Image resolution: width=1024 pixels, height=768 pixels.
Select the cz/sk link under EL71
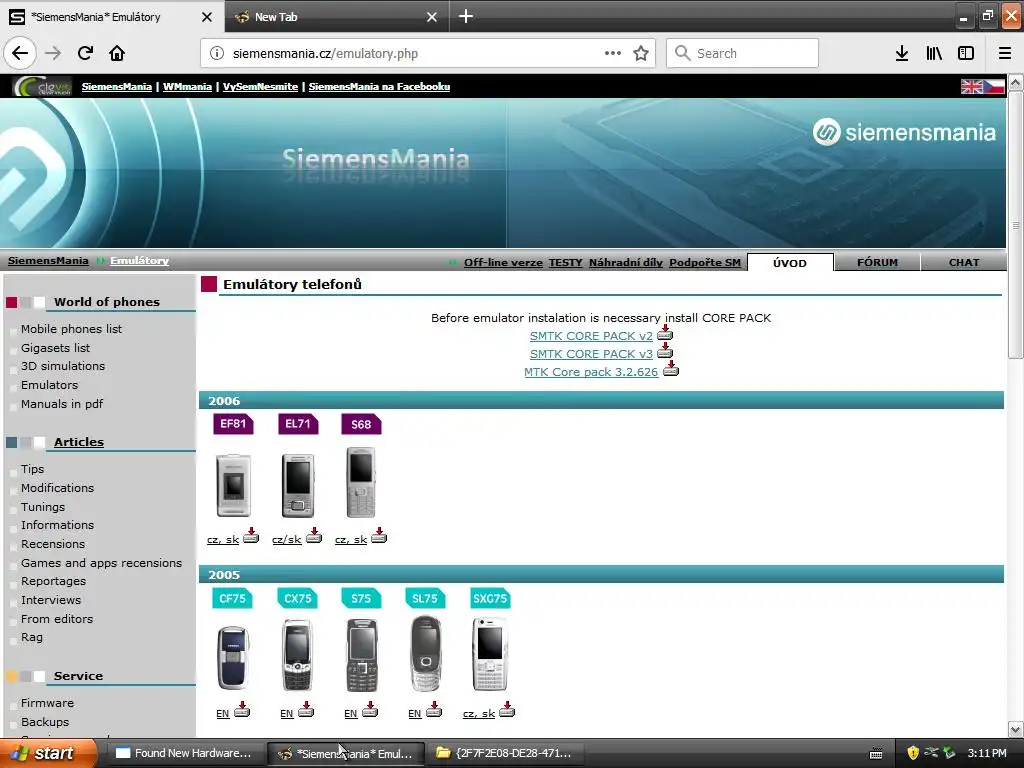click(x=287, y=539)
